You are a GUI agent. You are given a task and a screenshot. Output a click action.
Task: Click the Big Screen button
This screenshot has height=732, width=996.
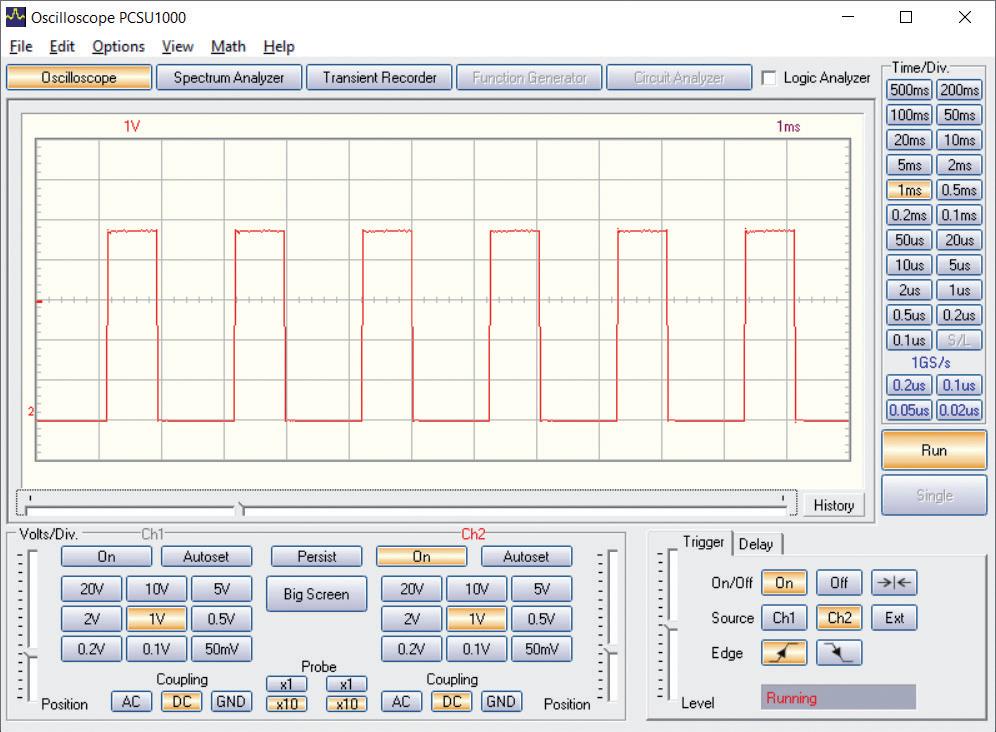[316, 594]
